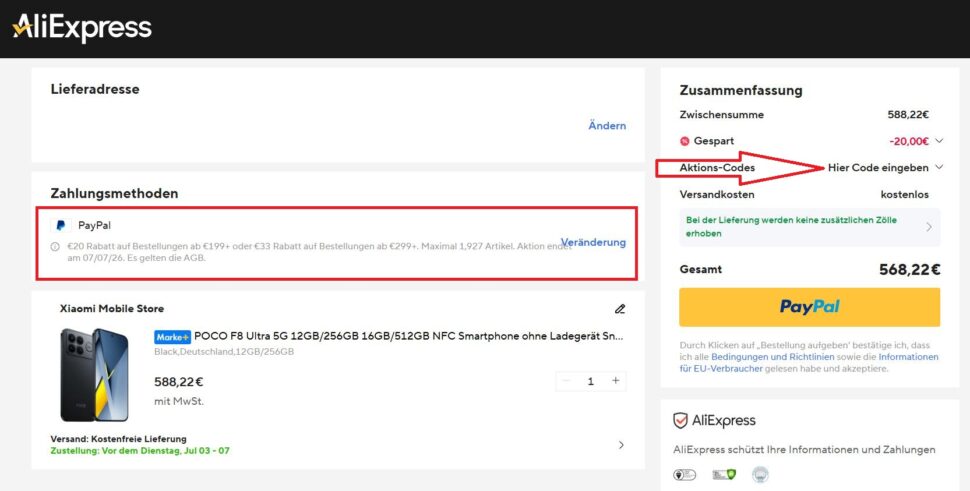Click the green shield security badge
The height and width of the screenshot is (491, 970).
click(724, 475)
